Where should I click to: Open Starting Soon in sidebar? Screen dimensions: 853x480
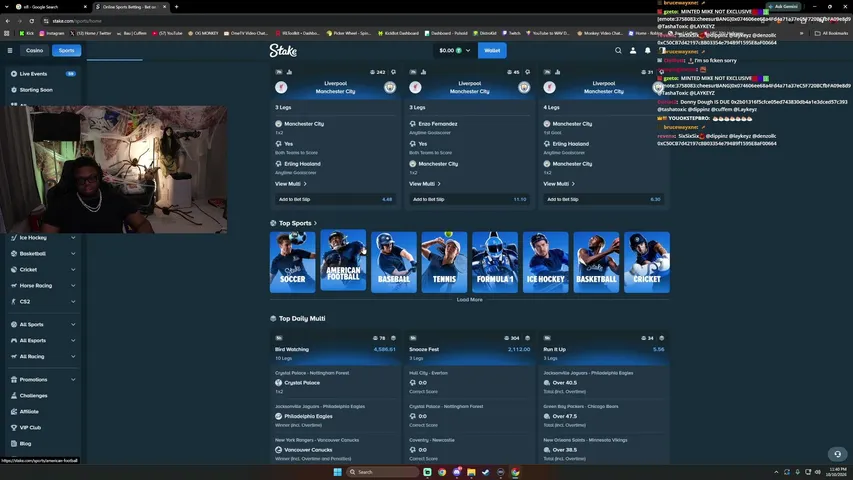pyautogui.click(x=43, y=90)
